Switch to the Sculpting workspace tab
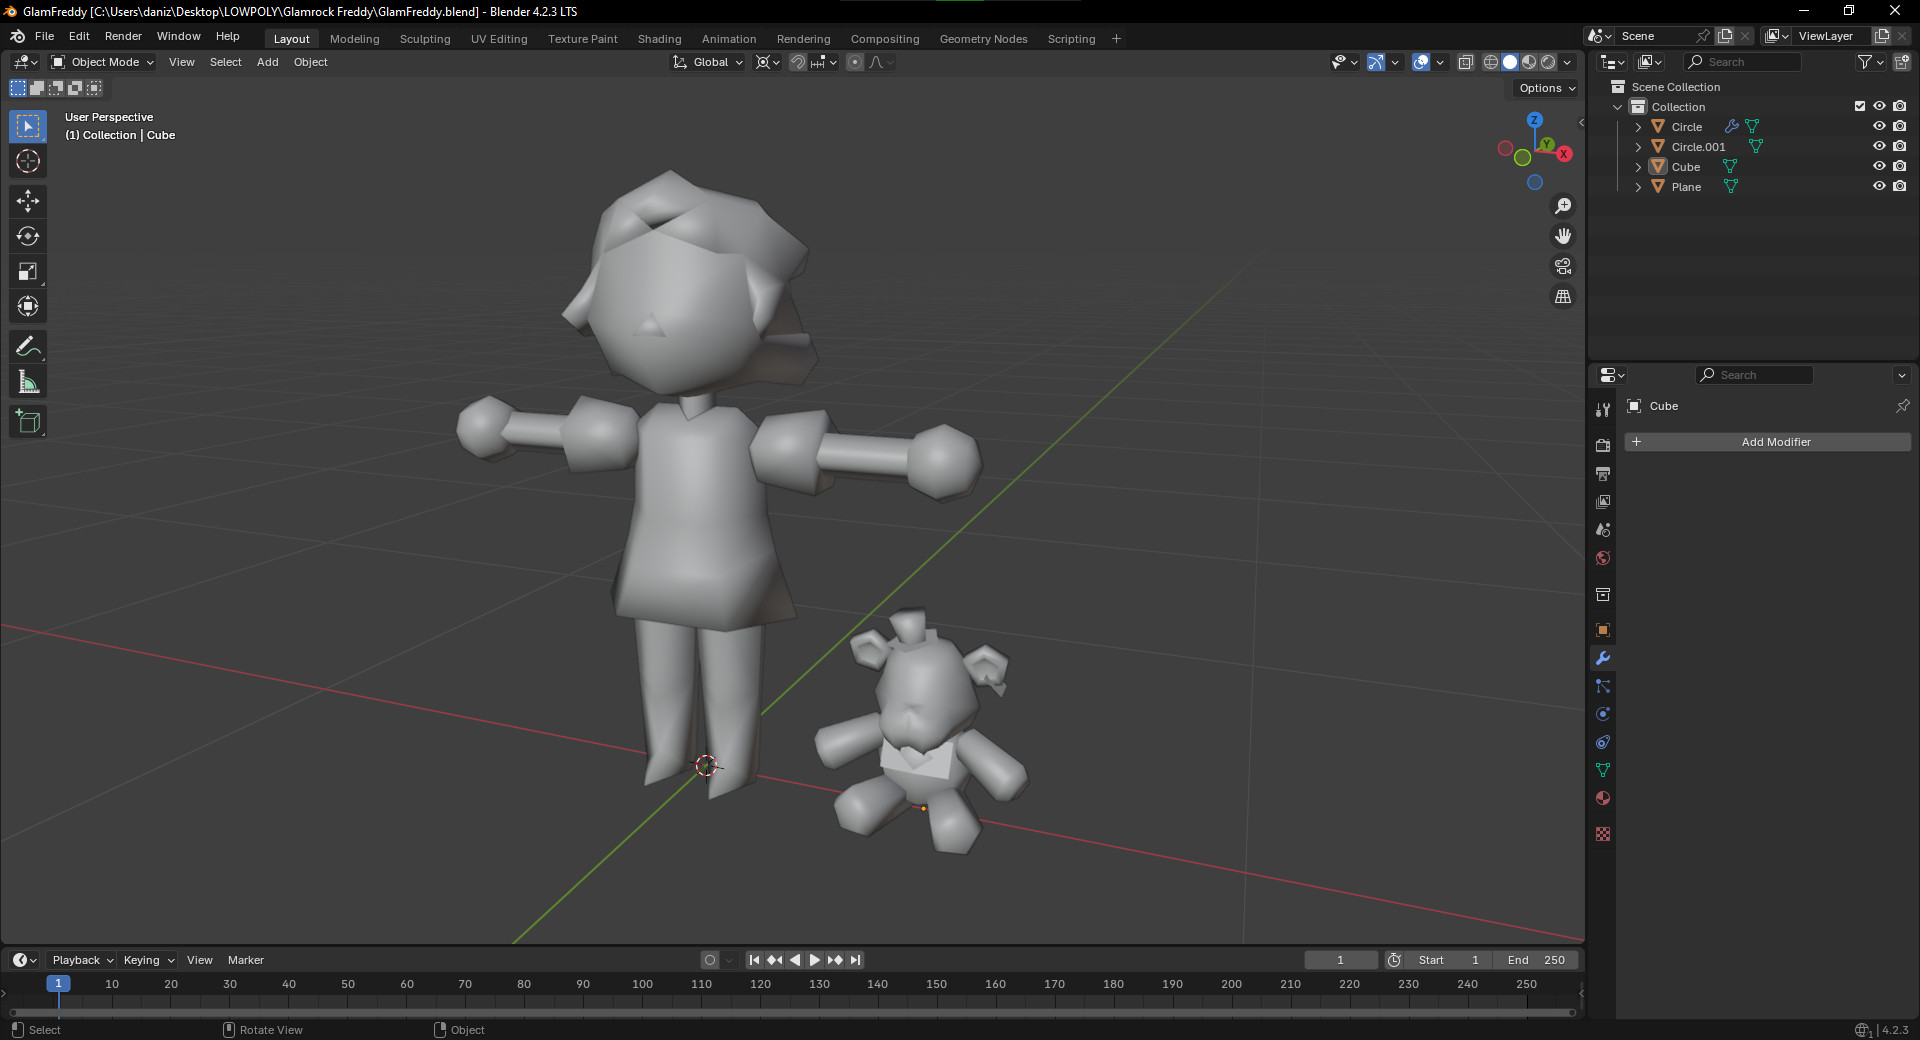 pos(425,39)
